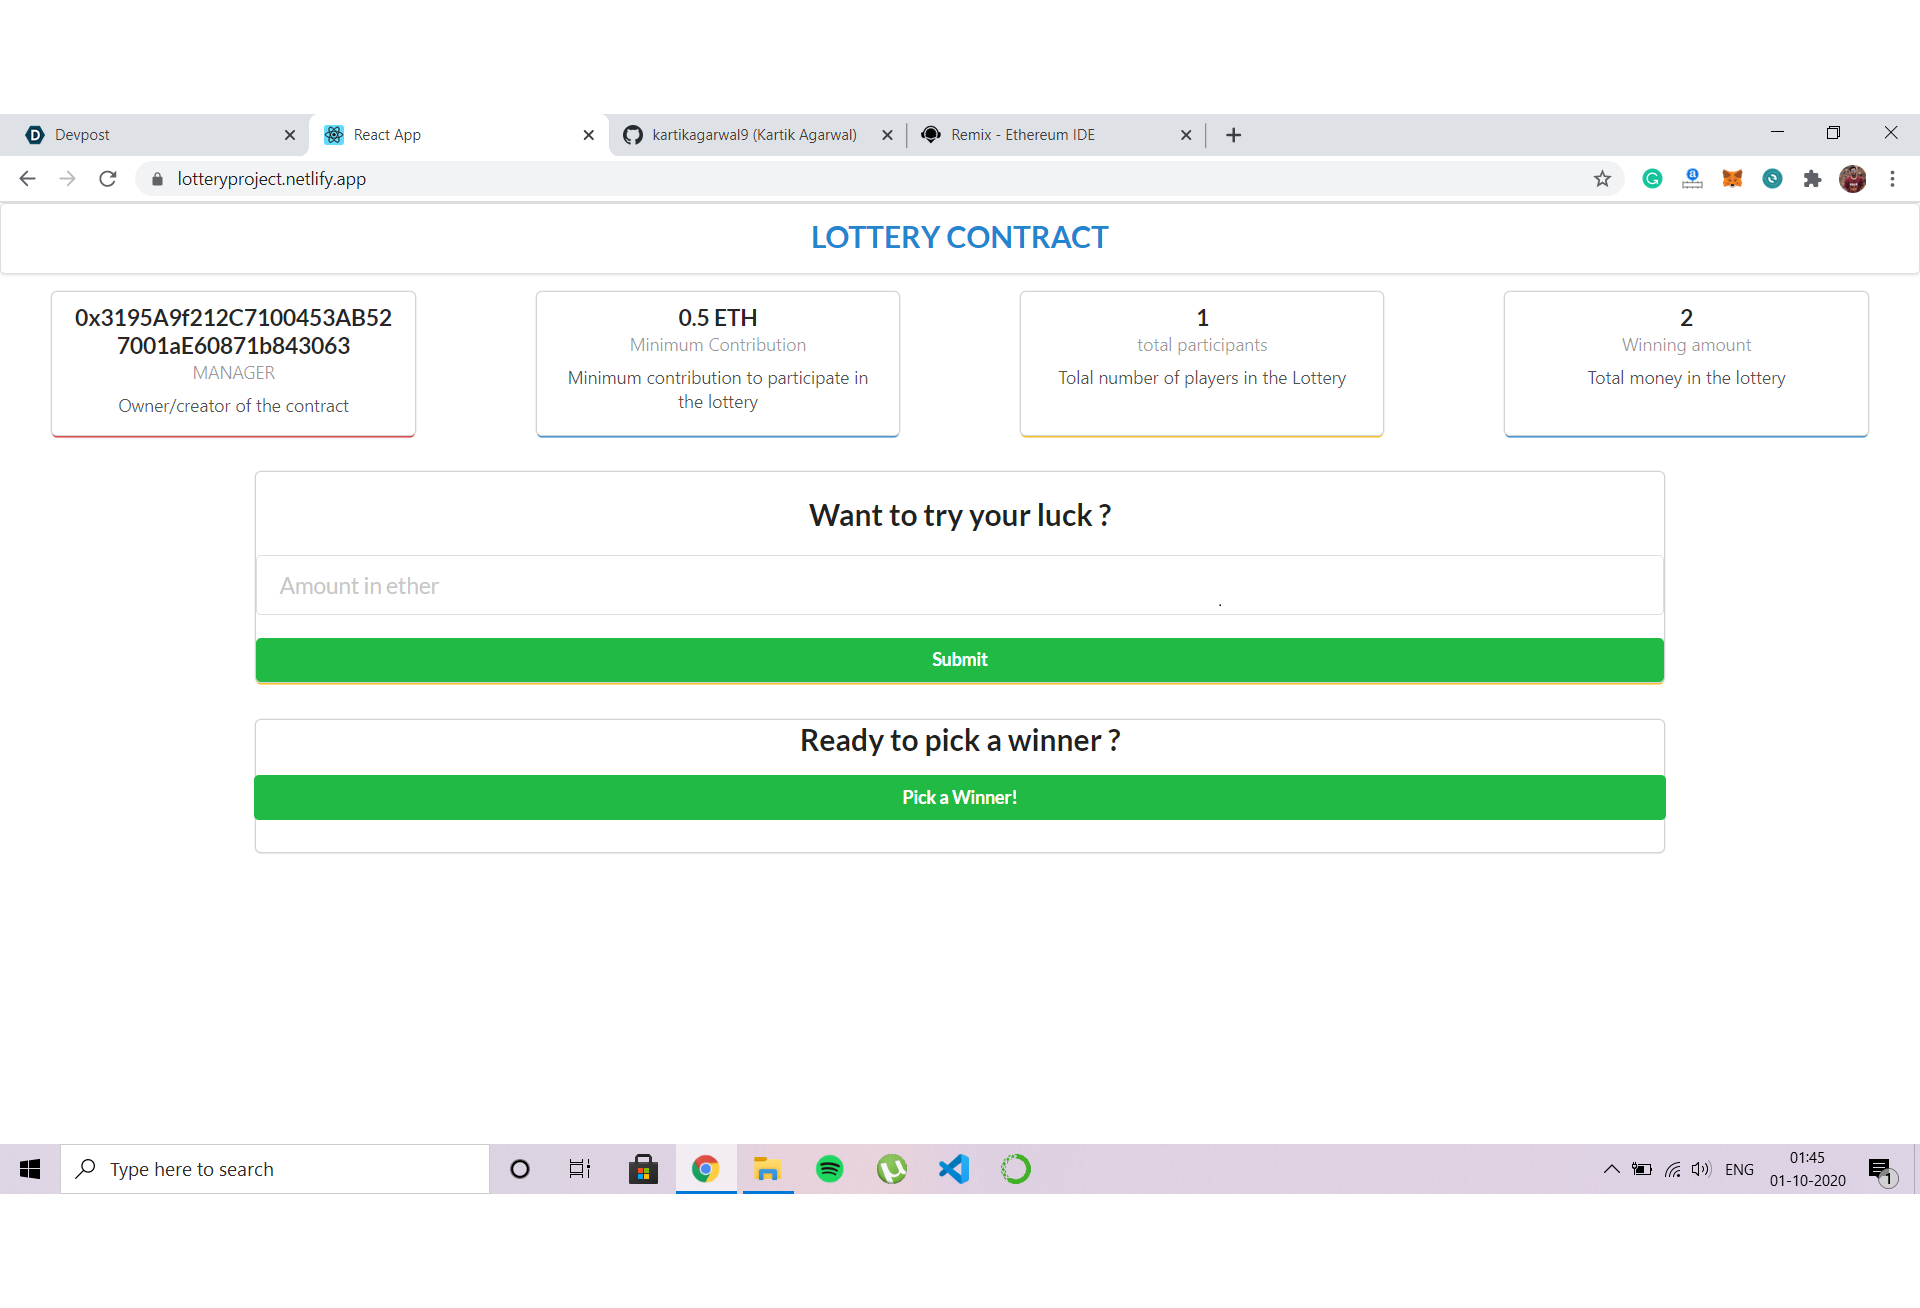Close the Devpost tab
This screenshot has height=1308, width=1920.
(x=290, y=135)
